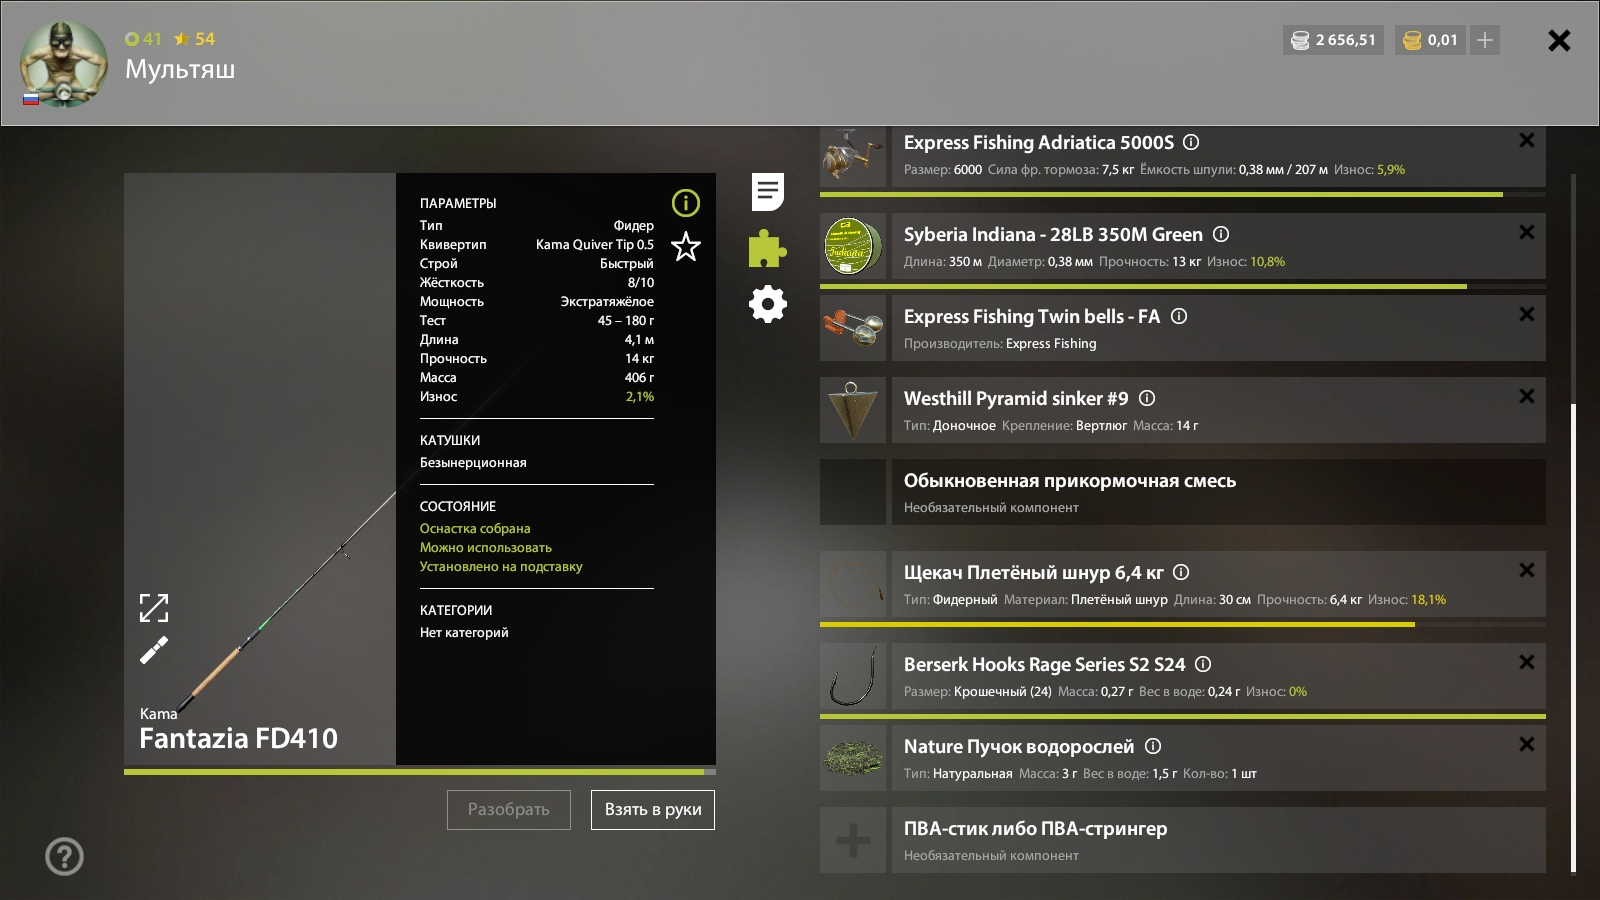Viewport: 1600px width, 900px height.
Task: Click the Разобрать button
Action: (x=508, y=810)
